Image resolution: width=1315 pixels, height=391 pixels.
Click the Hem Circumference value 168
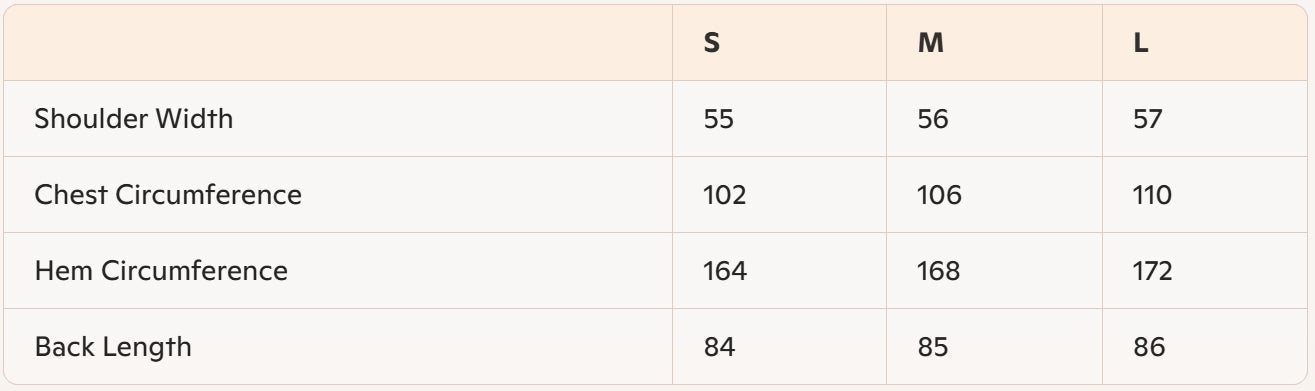(940, 272)
